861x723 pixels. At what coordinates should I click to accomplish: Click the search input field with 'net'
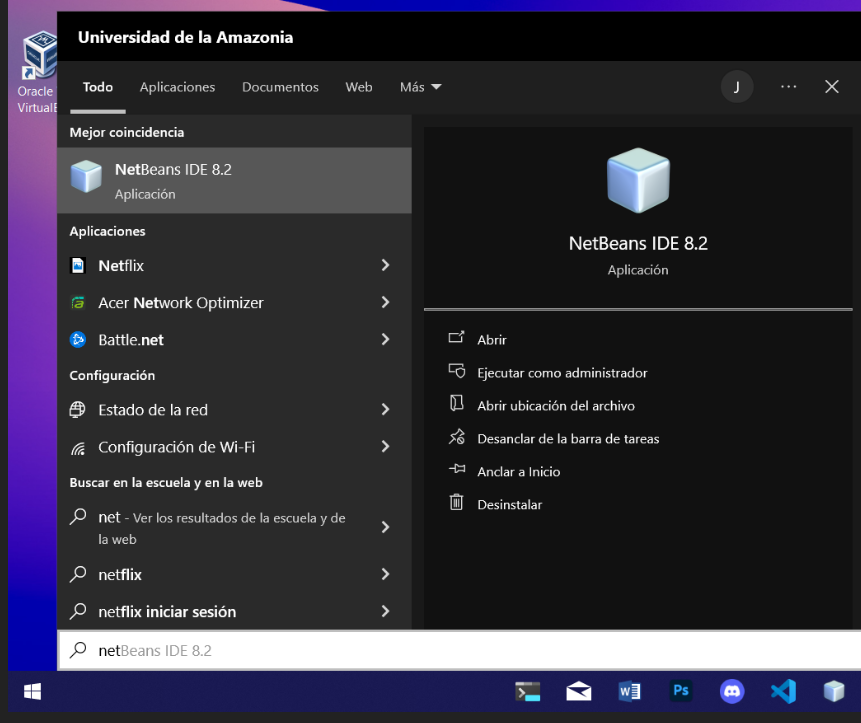[460, 650]
